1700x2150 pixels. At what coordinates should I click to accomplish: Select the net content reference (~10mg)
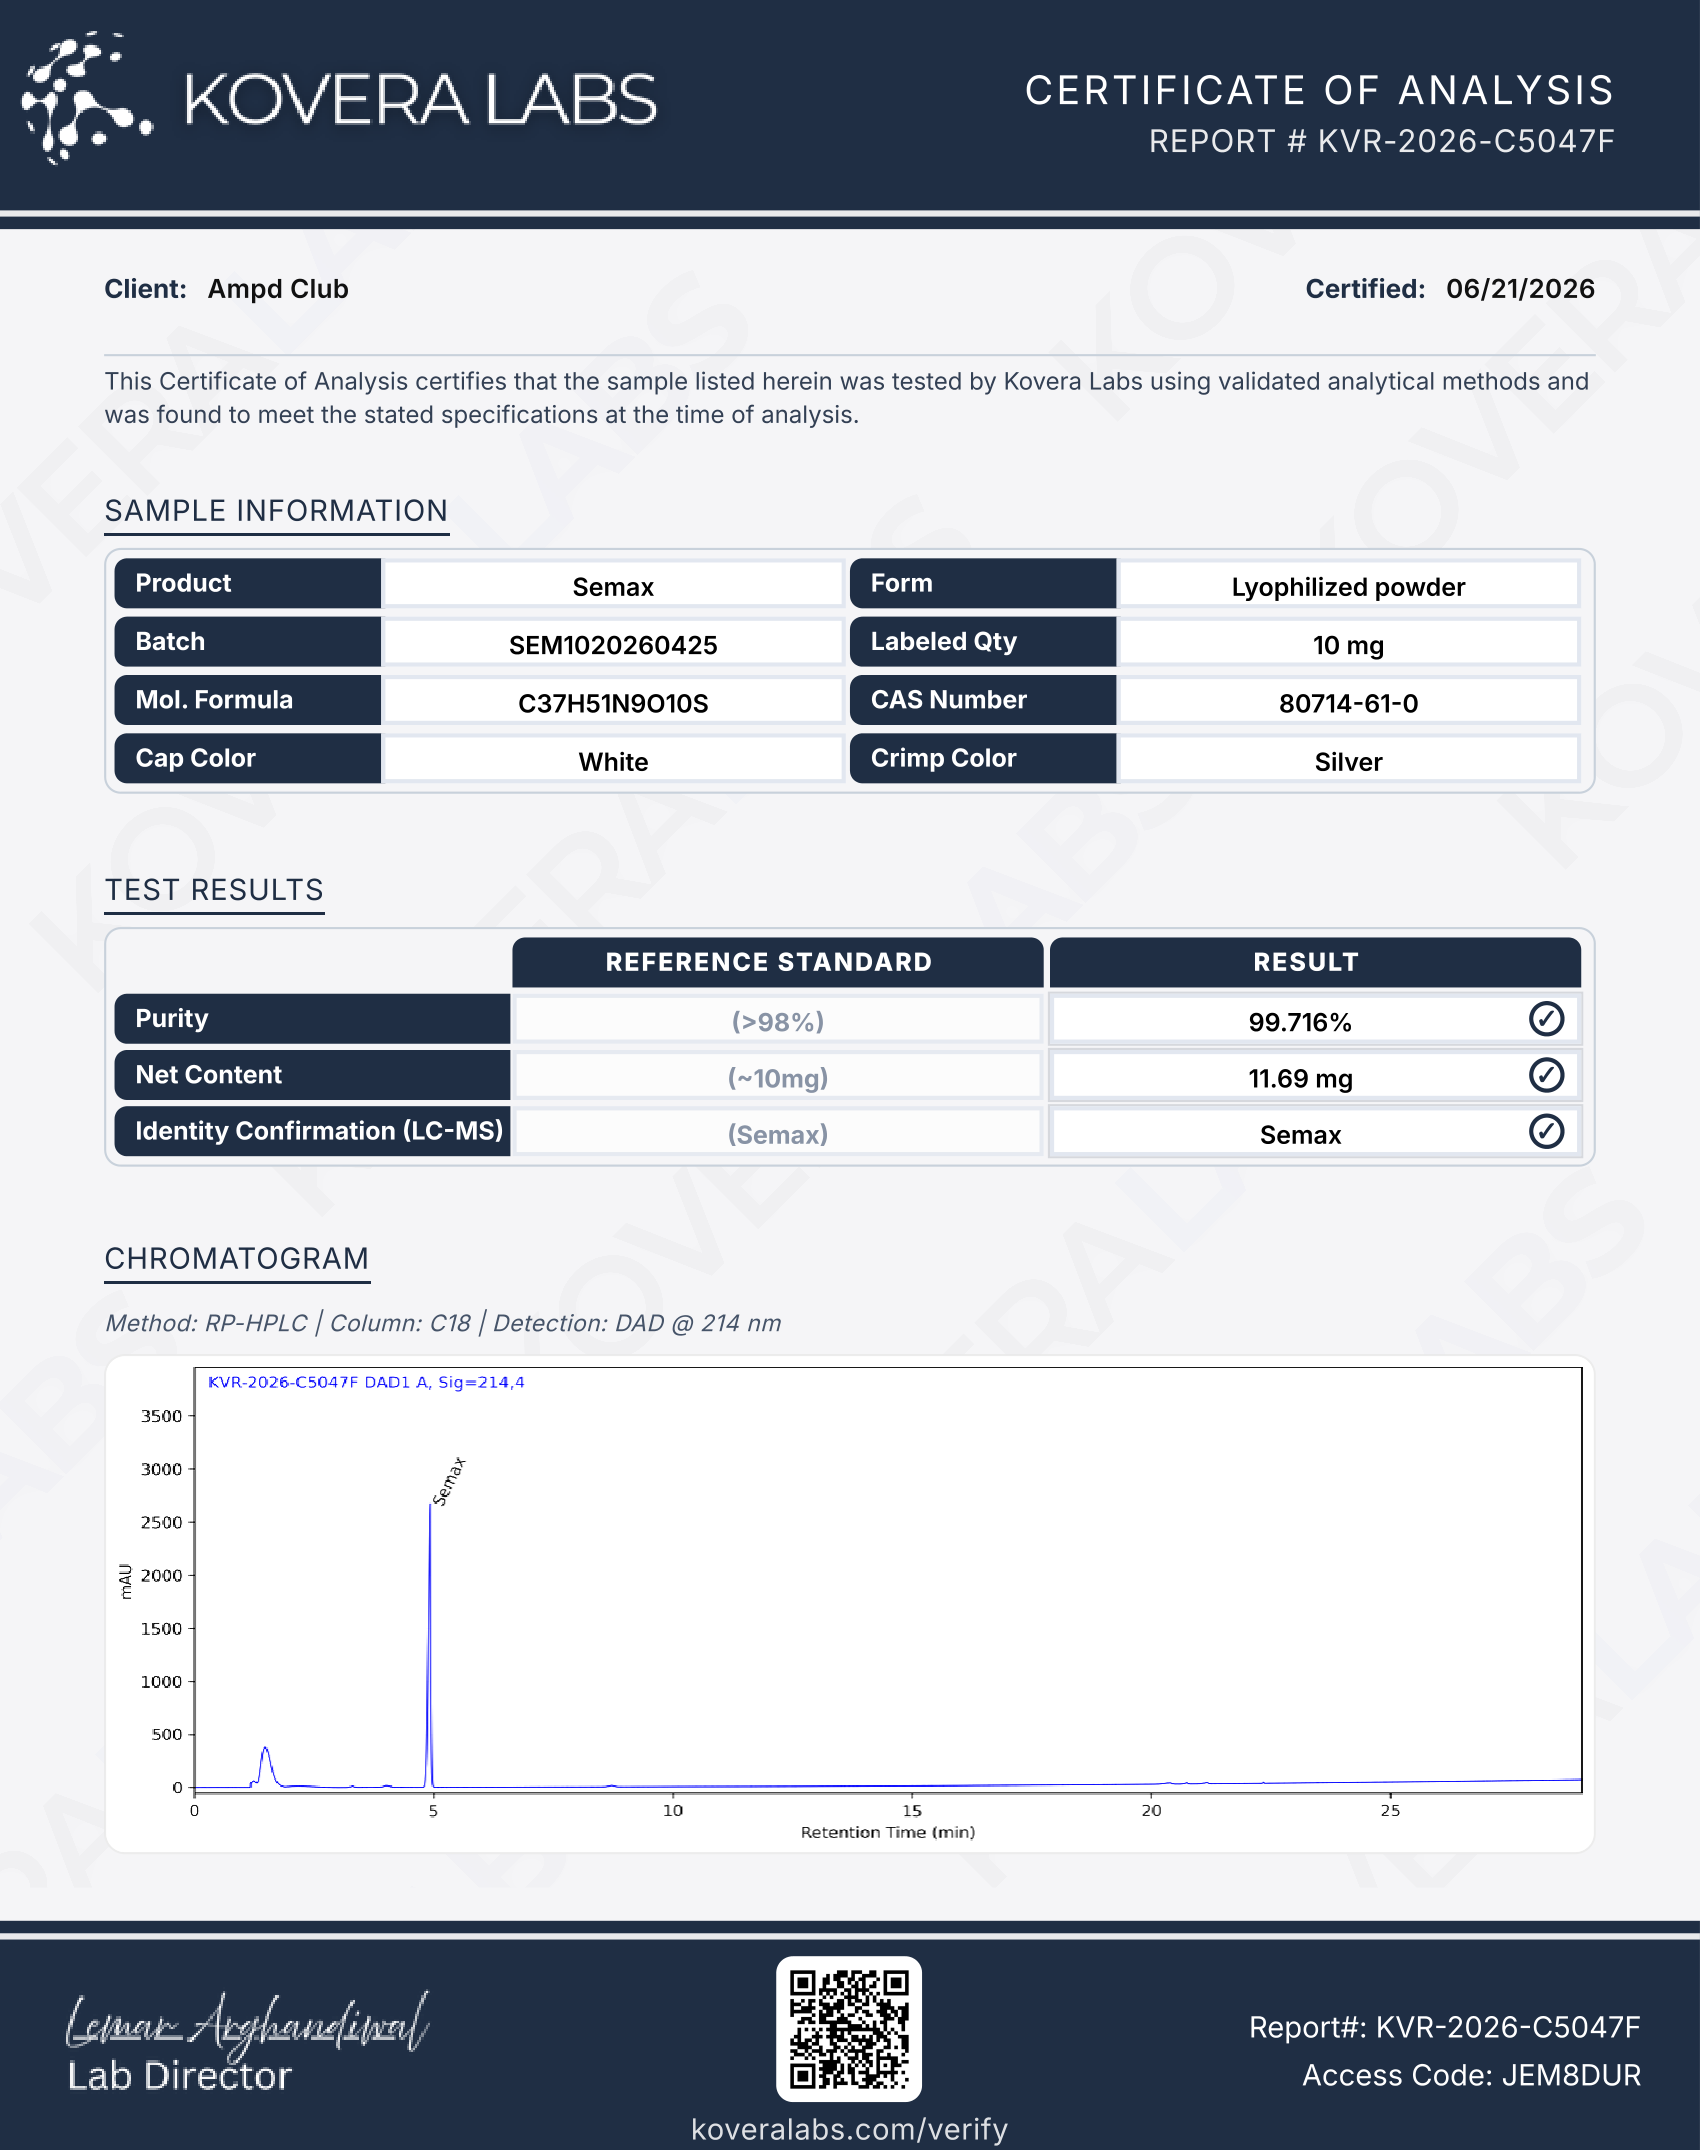pyautogui.click(x=778, y=1078)
